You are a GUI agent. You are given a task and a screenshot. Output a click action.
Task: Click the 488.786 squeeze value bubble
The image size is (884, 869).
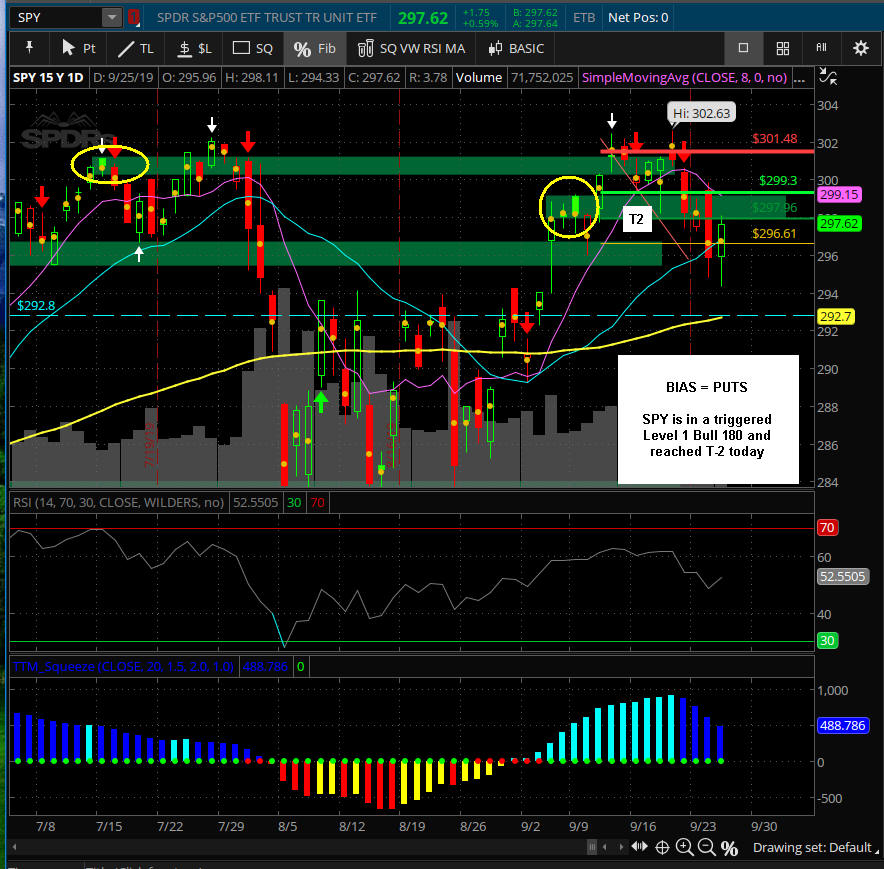(x=842, y=725)
